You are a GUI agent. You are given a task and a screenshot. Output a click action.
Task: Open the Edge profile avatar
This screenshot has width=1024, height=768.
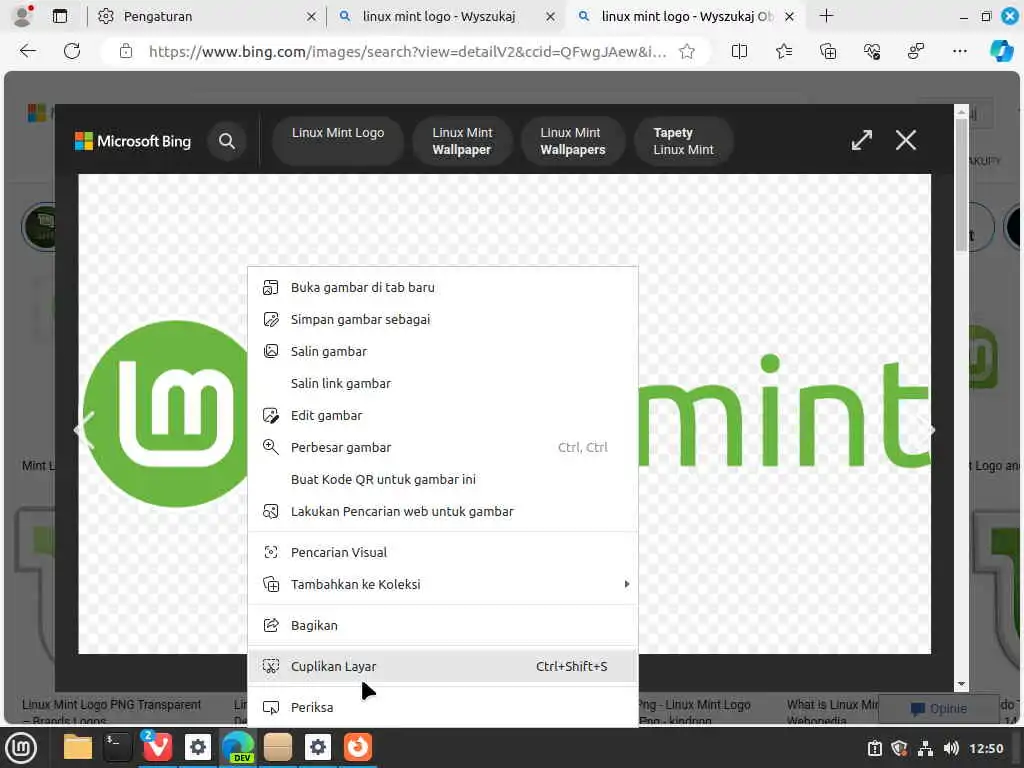23,16
